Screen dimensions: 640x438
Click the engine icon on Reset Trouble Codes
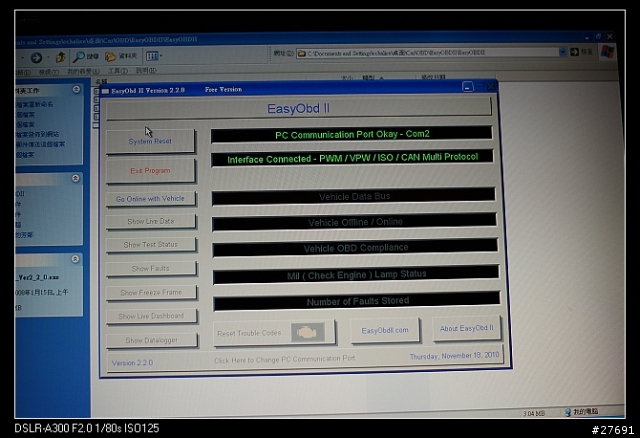point(308,332)
